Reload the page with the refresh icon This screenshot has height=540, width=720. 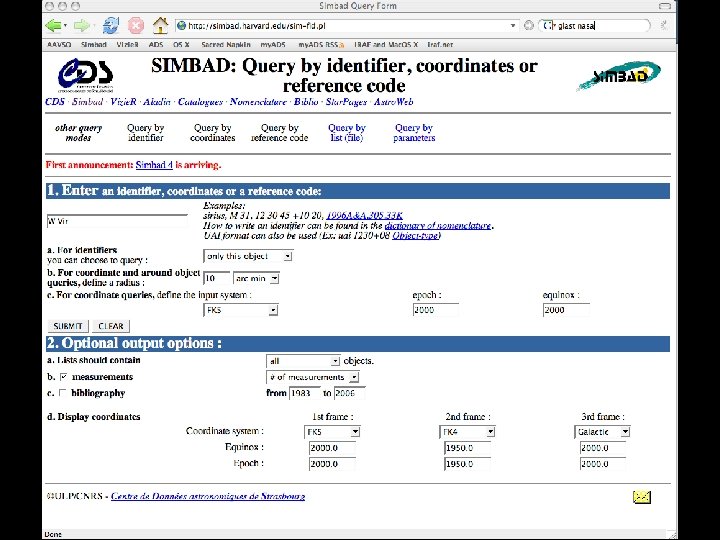[111, 25]
